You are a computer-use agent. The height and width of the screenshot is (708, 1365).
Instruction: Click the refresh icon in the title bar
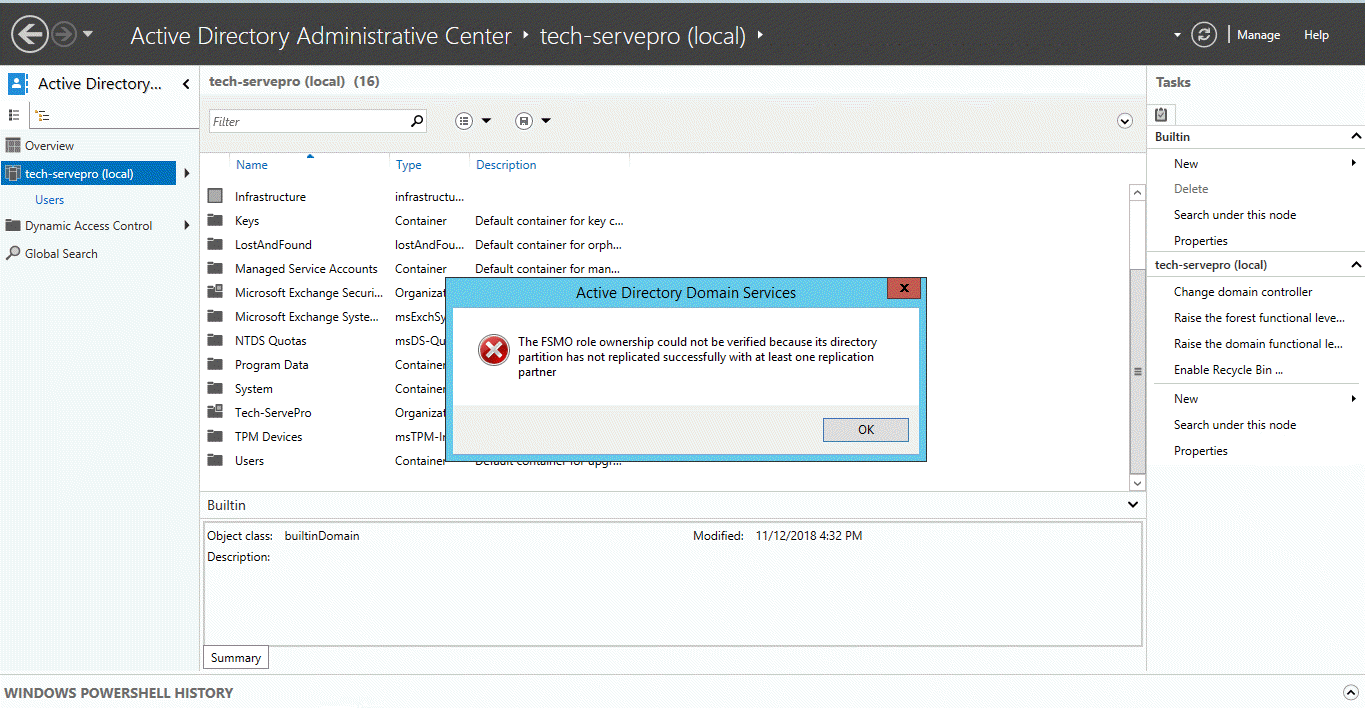click(x=1204, y=33)
